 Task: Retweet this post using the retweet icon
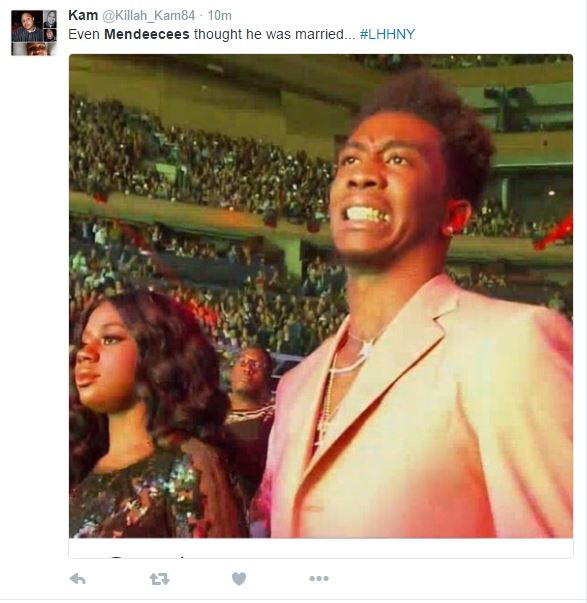[x=159, y=578]
